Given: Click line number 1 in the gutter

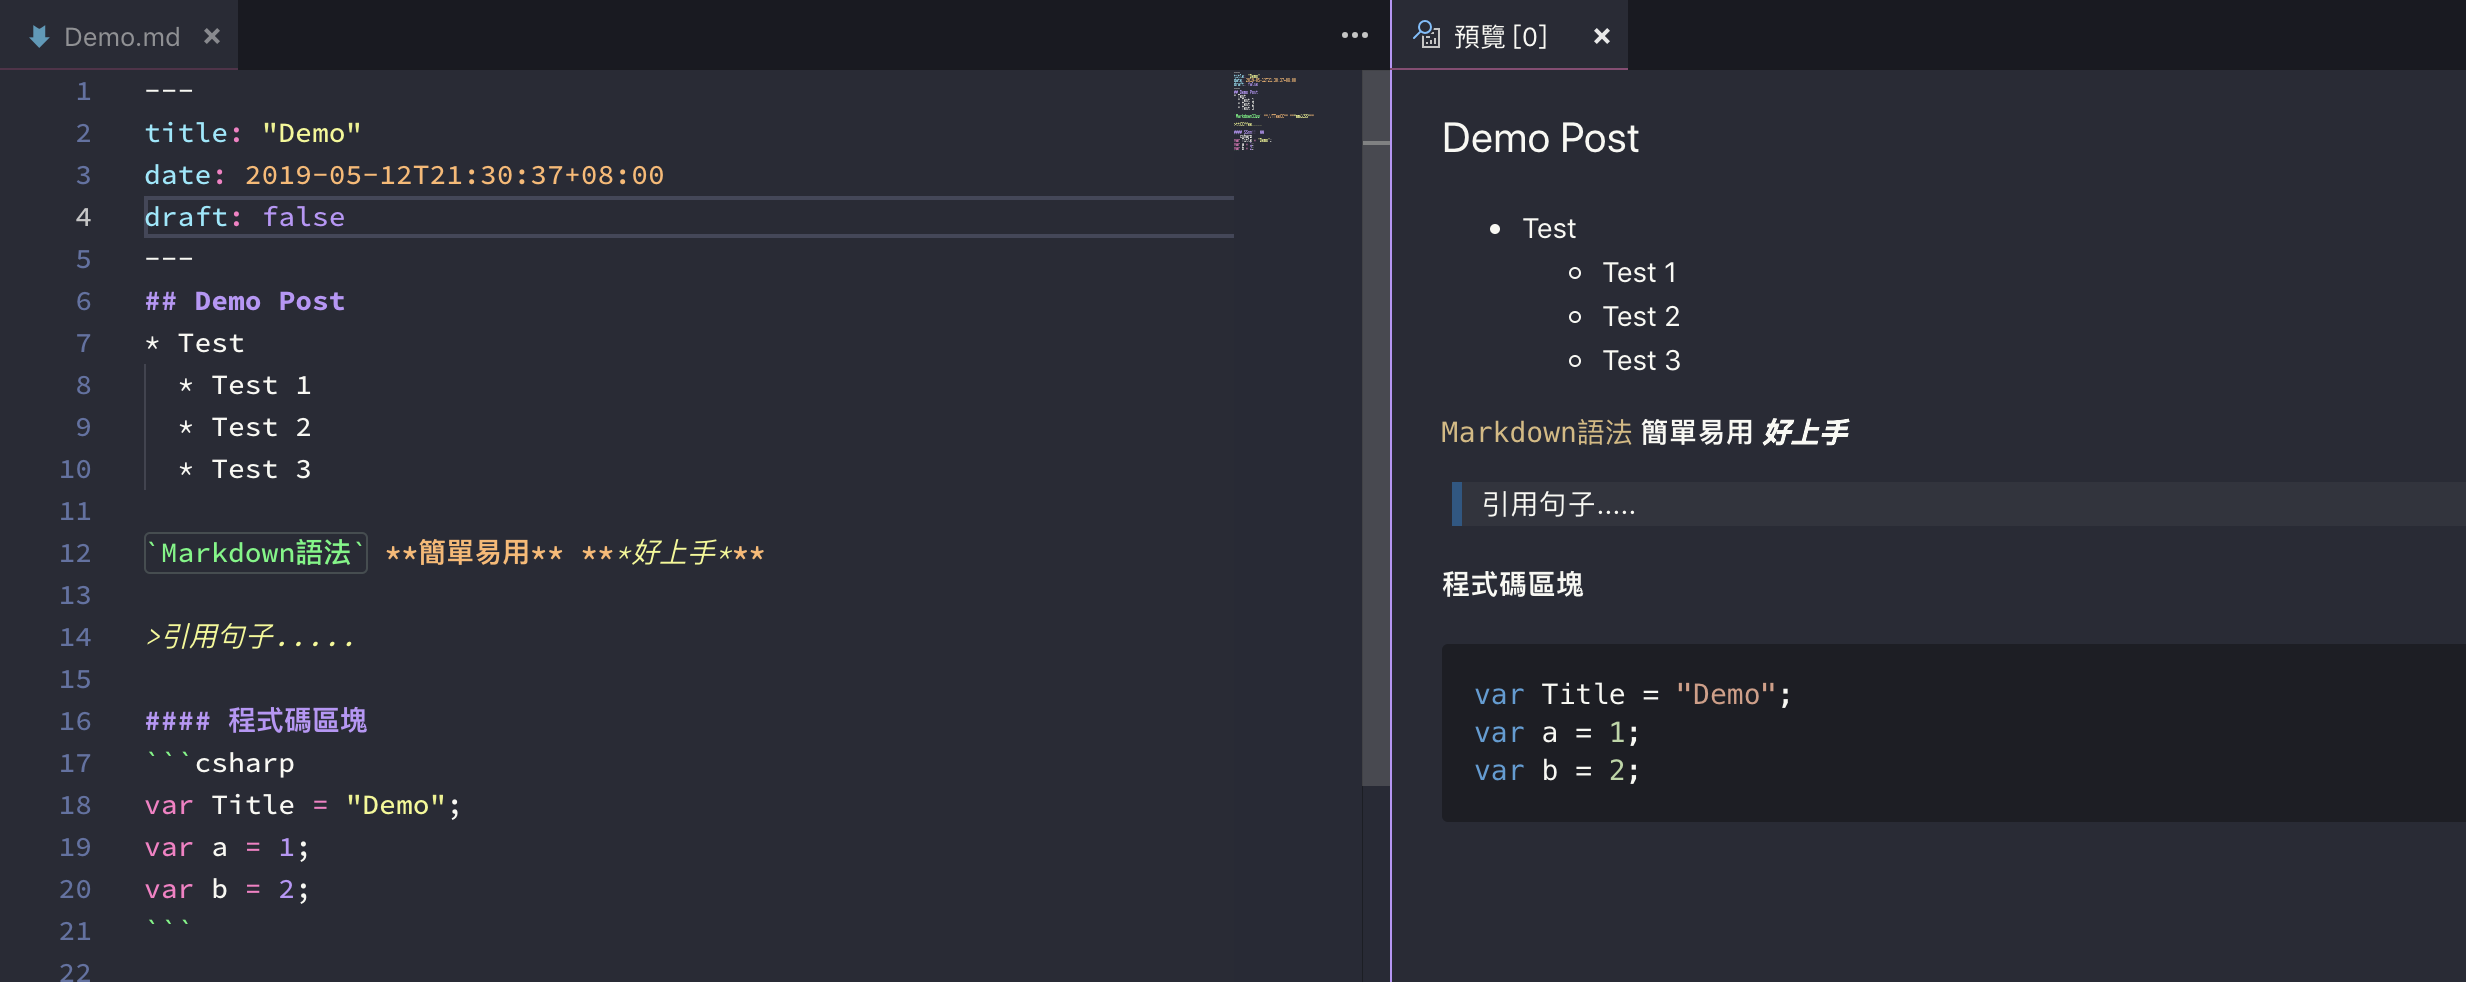Looking at the screenshot, I should (83, 91).
